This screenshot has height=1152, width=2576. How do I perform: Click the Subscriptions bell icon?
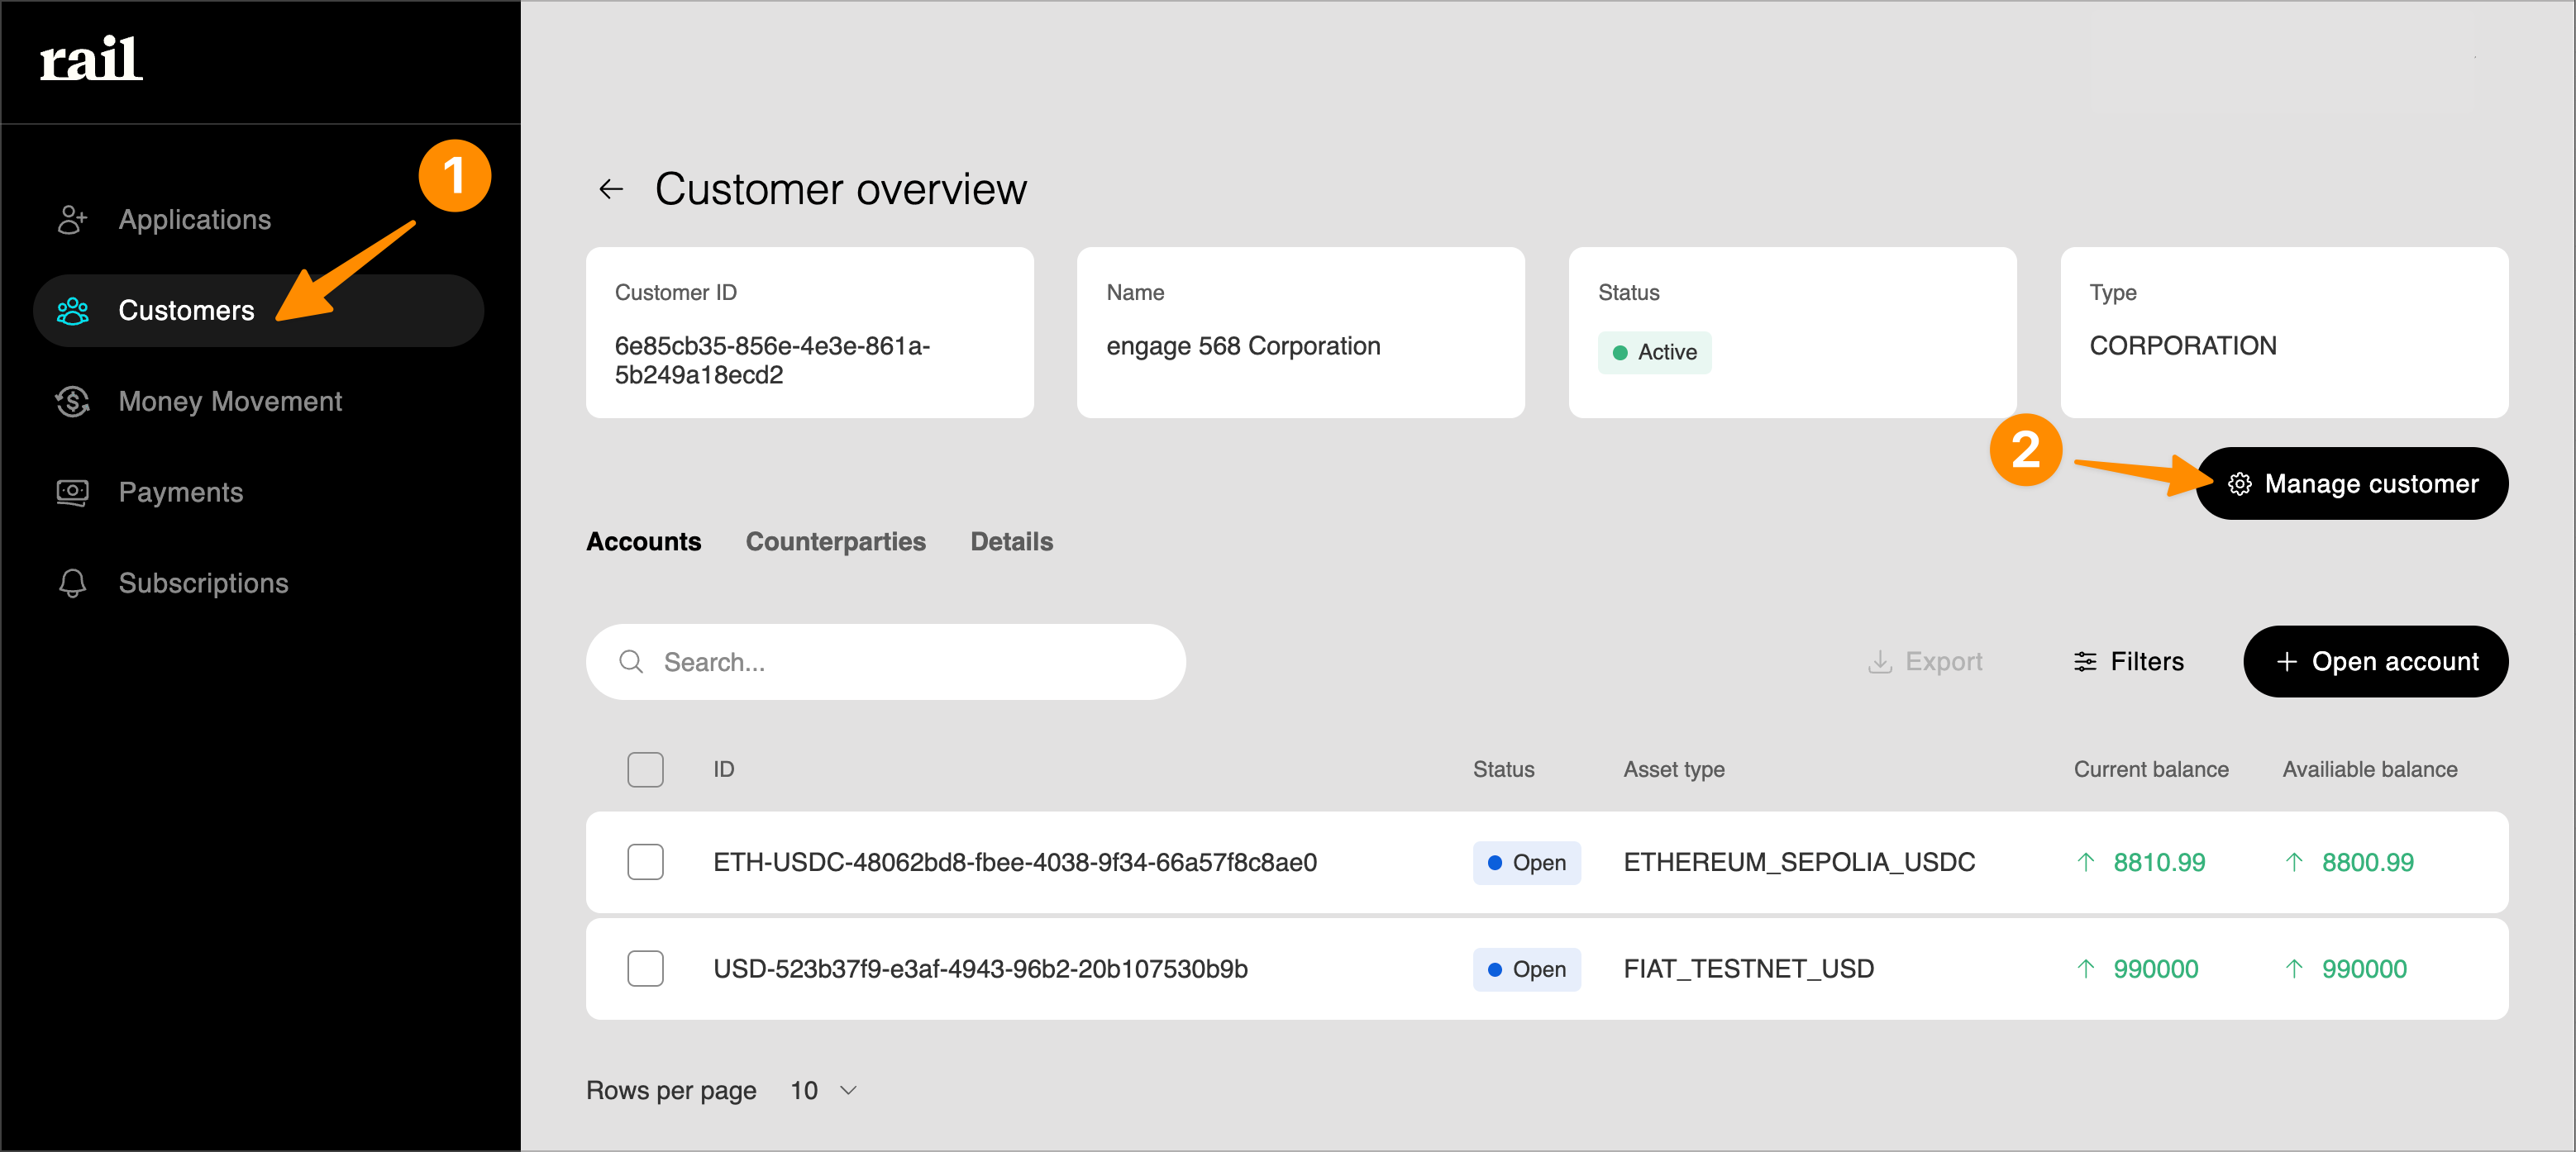(72, 583)
